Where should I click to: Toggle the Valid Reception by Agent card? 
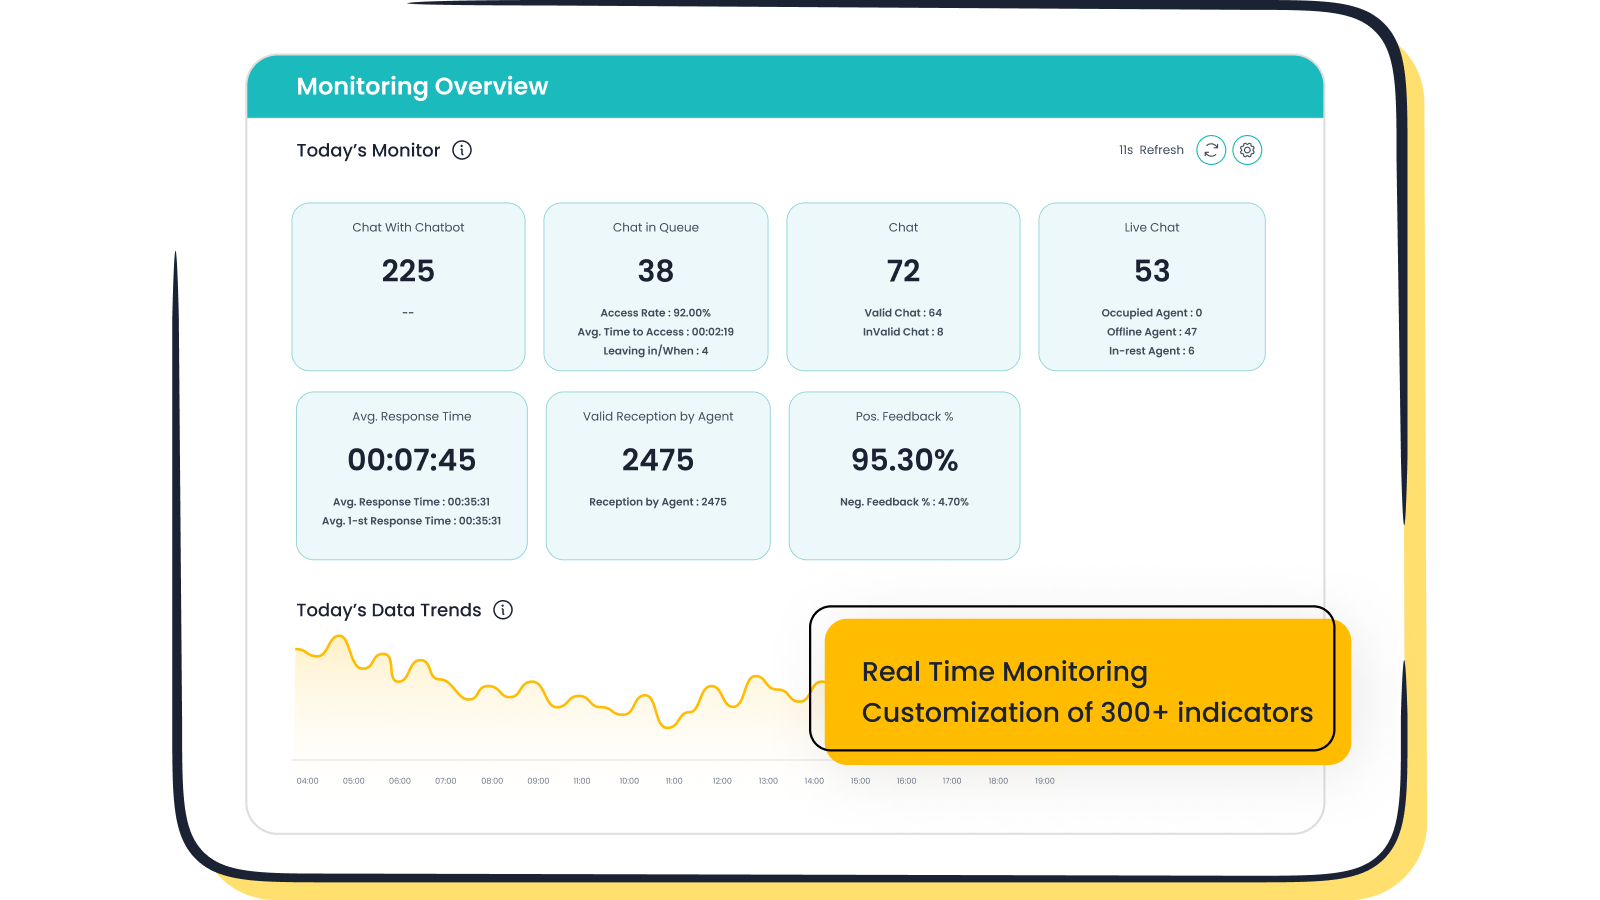pyautogui.click(x=657, y=475)
